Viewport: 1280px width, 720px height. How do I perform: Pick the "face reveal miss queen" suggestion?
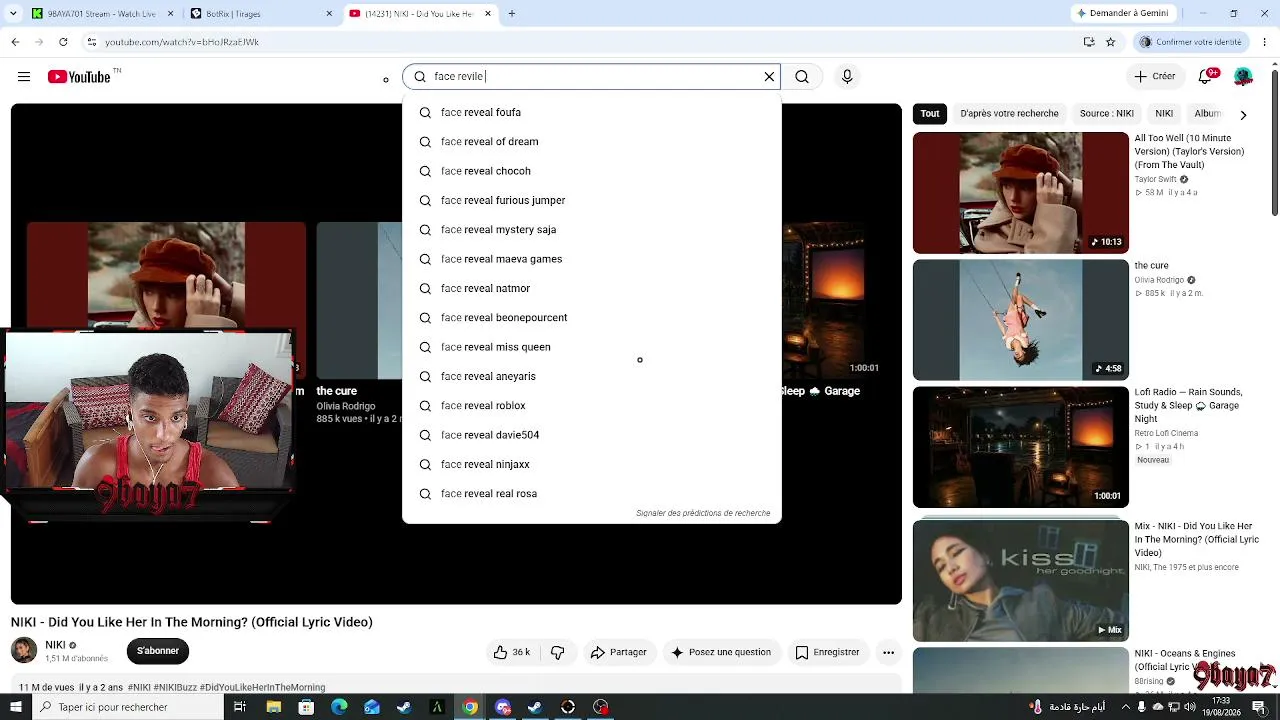(591, 347)
